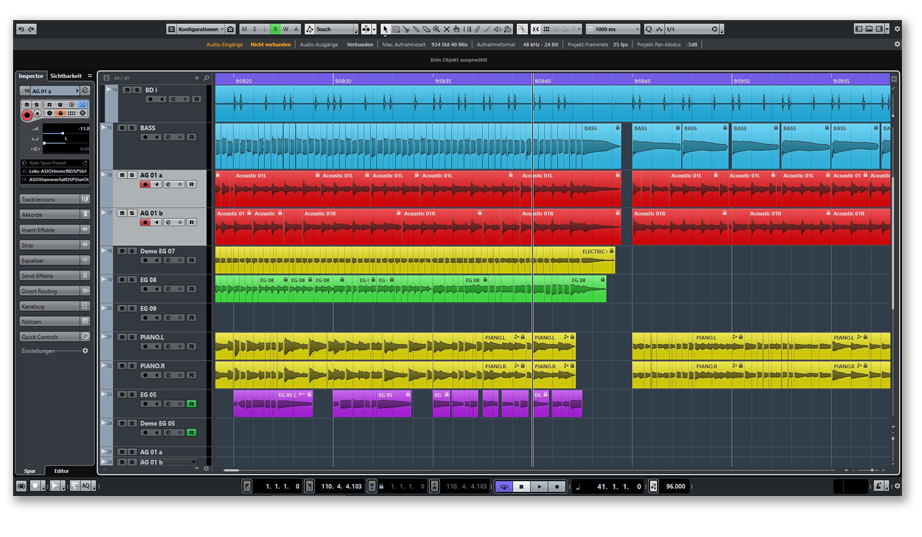The height and width of the screenshot is (537, 922).
Task: Click the Kein Spur-Preset field
Action: coord(55,163)
